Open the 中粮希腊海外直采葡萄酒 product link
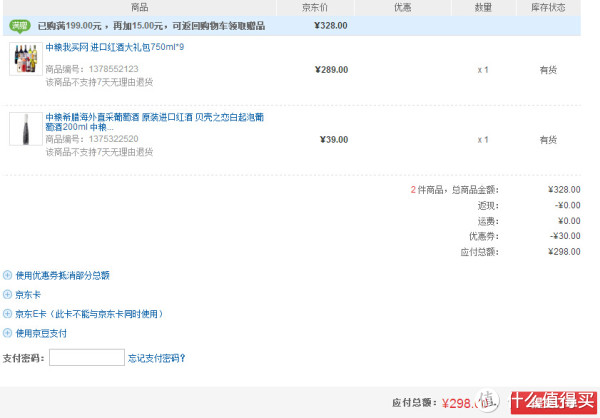The width and height of the screenshot is (600, 418). [x=155, y=122]
